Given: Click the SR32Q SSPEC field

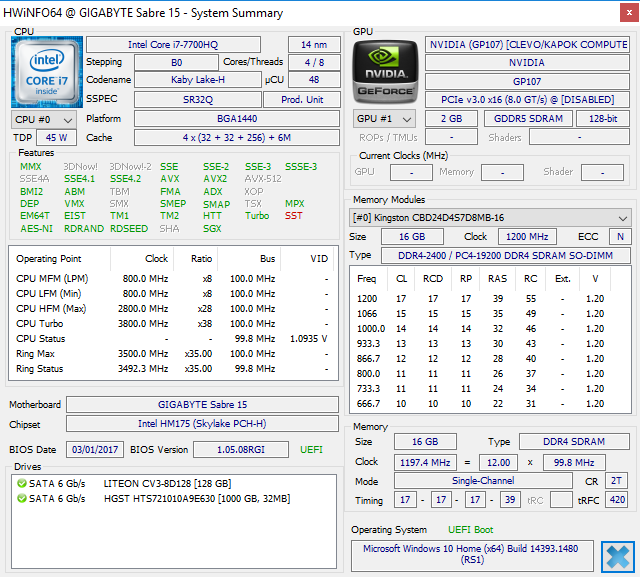Looking at the screenshot, I should pos(198,100).
